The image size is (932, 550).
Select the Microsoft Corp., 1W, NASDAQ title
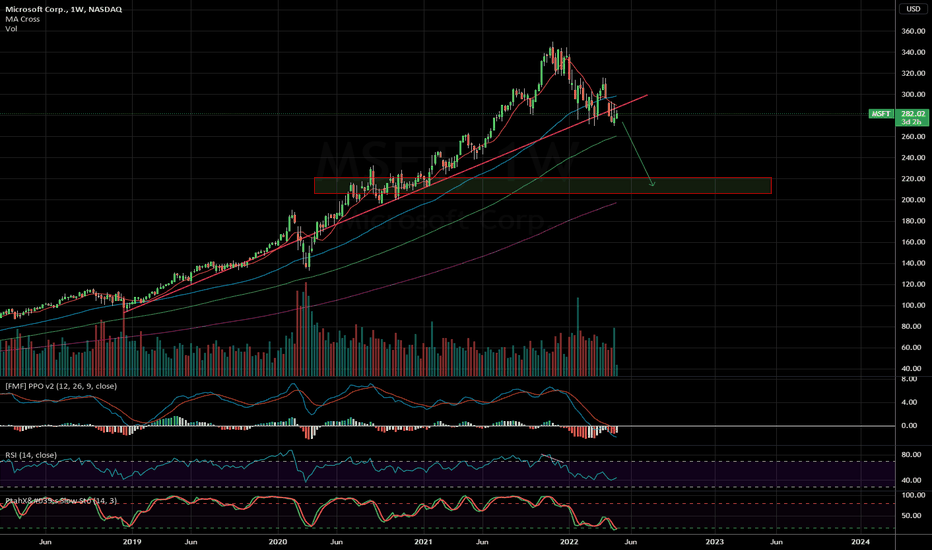(x=64, y=10)
